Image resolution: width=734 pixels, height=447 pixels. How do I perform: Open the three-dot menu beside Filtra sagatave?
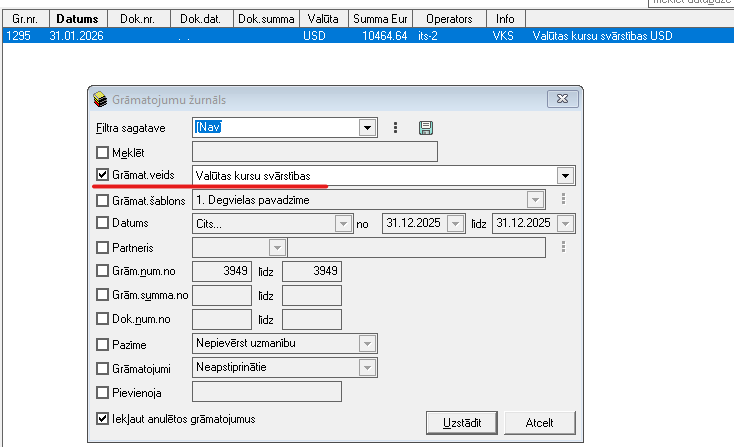click(x=396, y=128)
